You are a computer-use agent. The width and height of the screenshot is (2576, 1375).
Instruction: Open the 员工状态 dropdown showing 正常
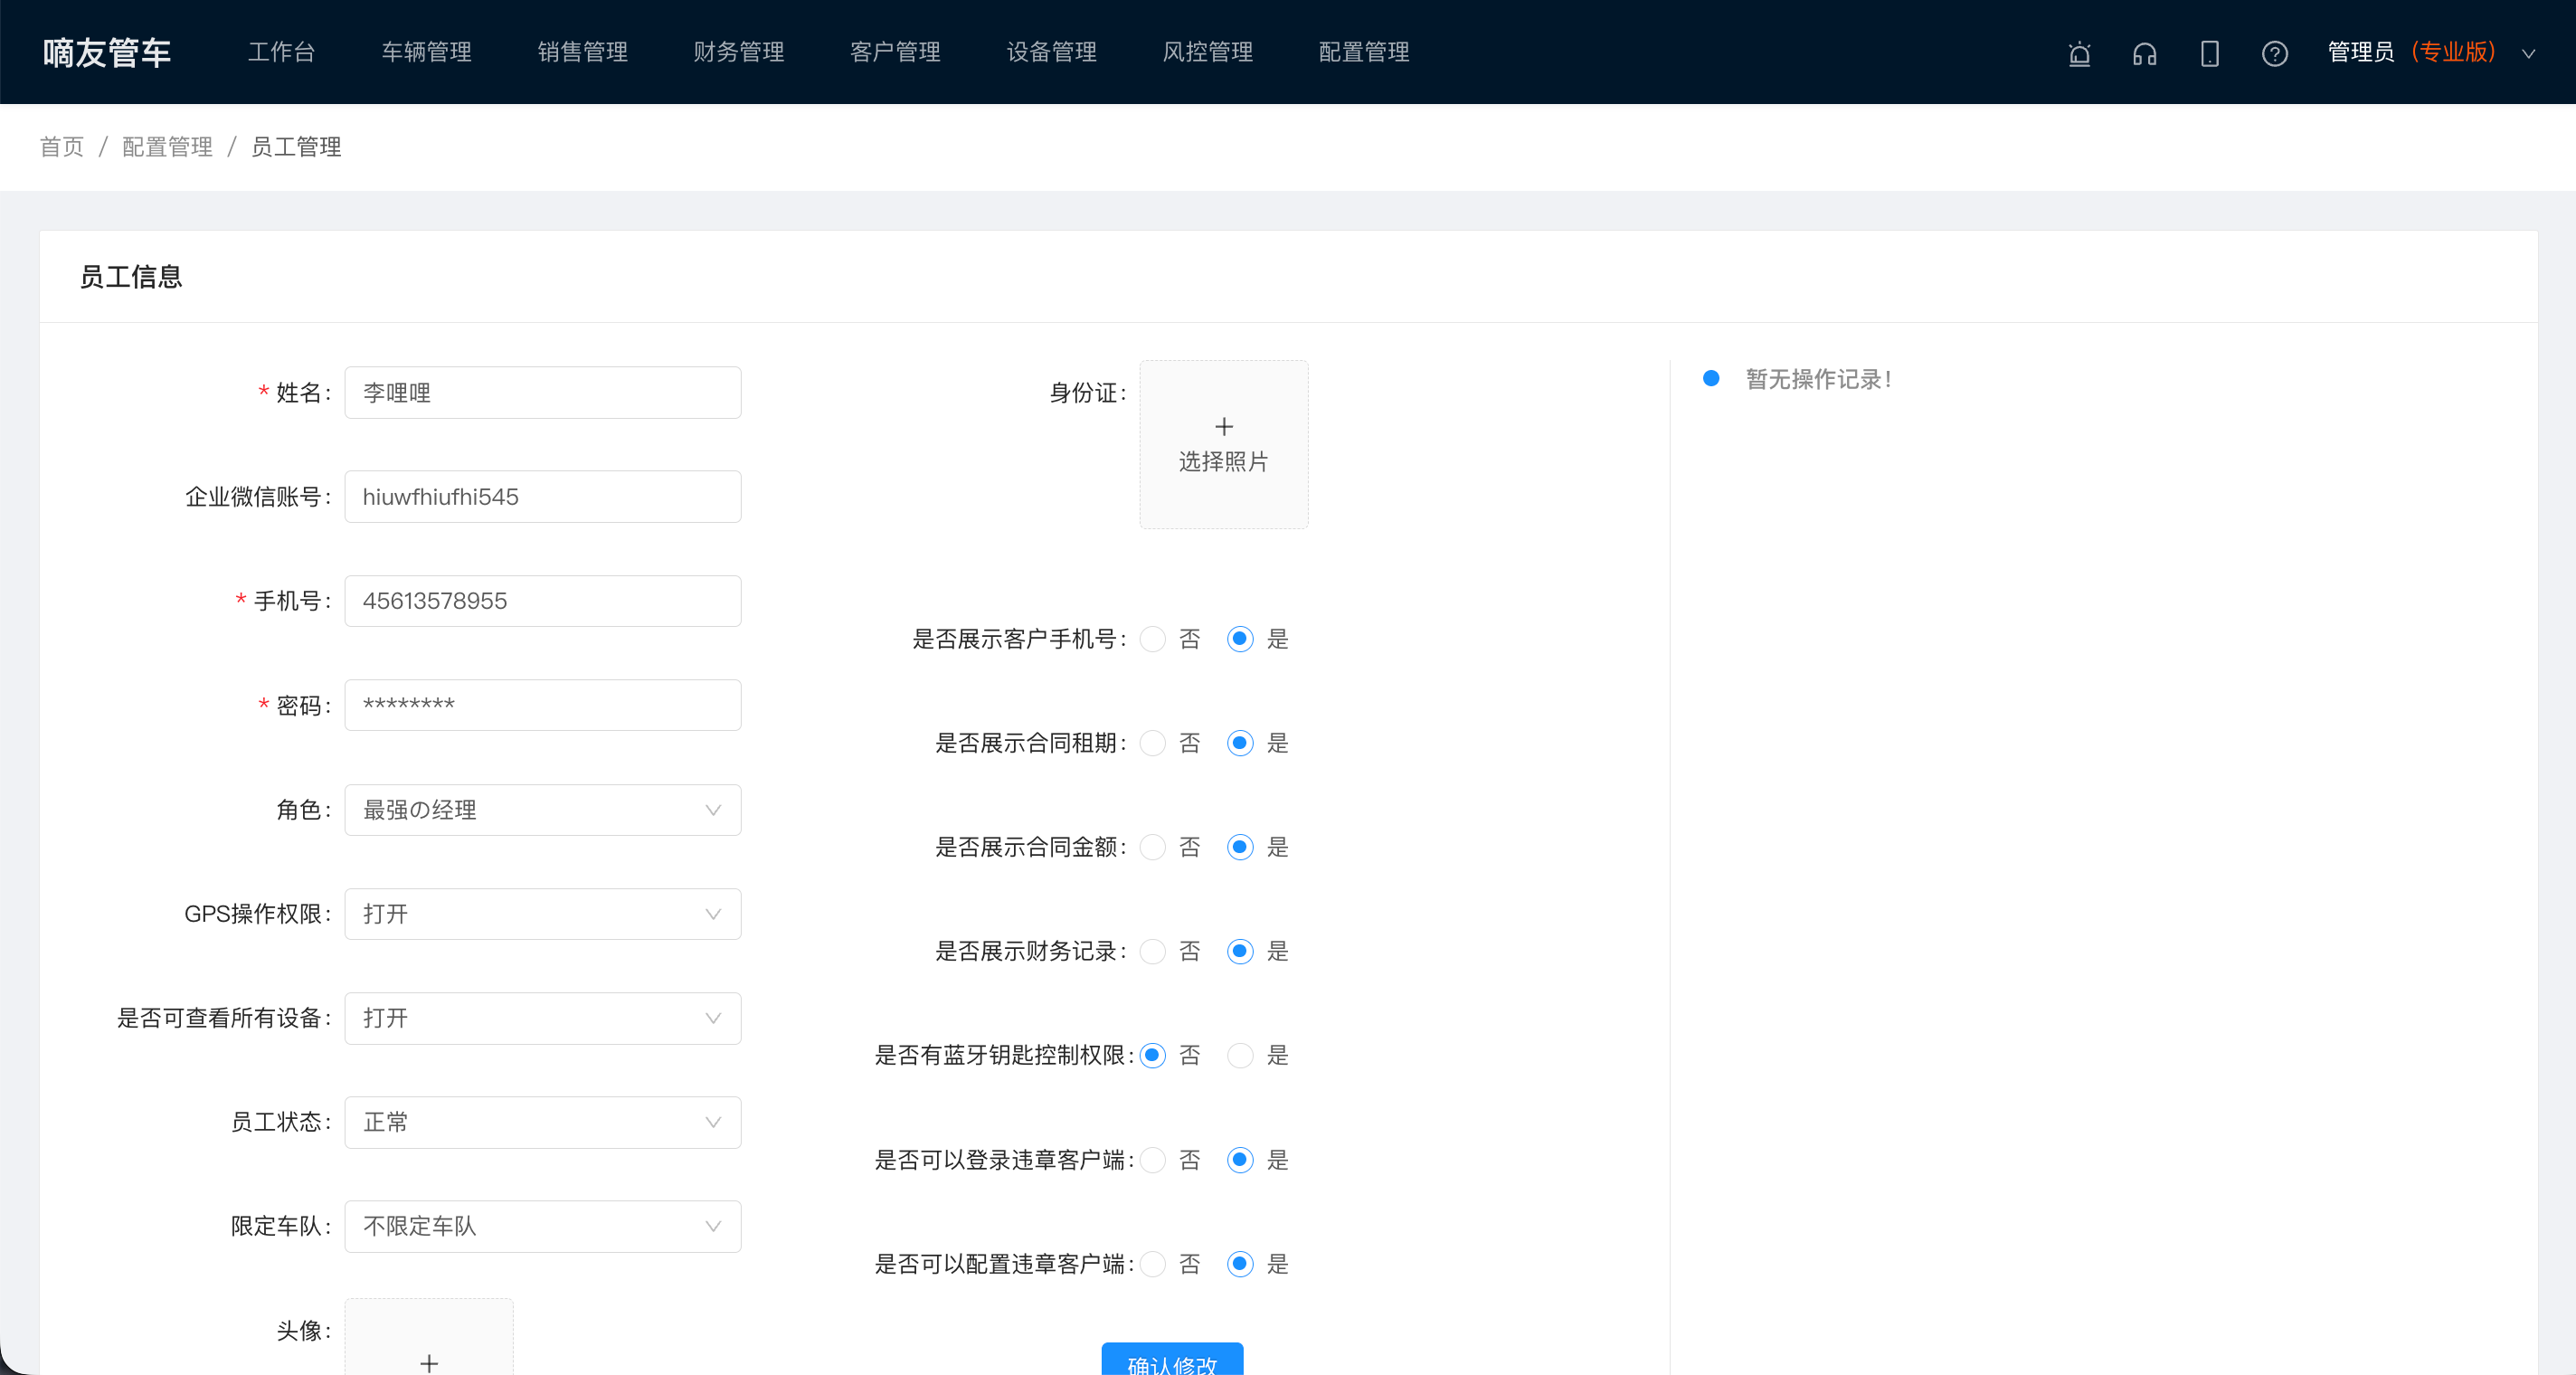[542, 1122]
